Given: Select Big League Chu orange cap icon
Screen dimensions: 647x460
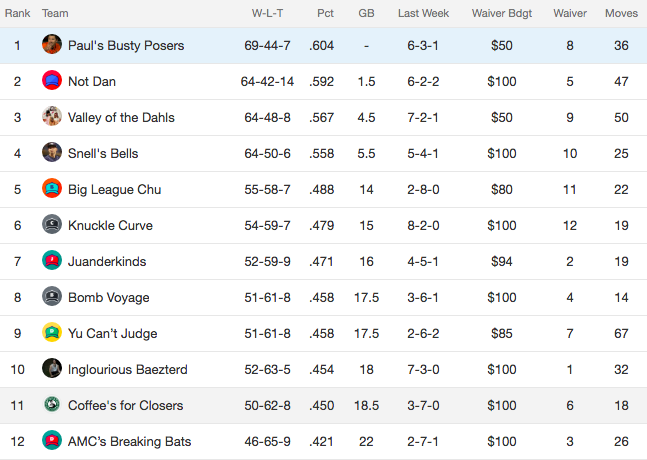Looking at the screenshot, I should click(52, 189).
